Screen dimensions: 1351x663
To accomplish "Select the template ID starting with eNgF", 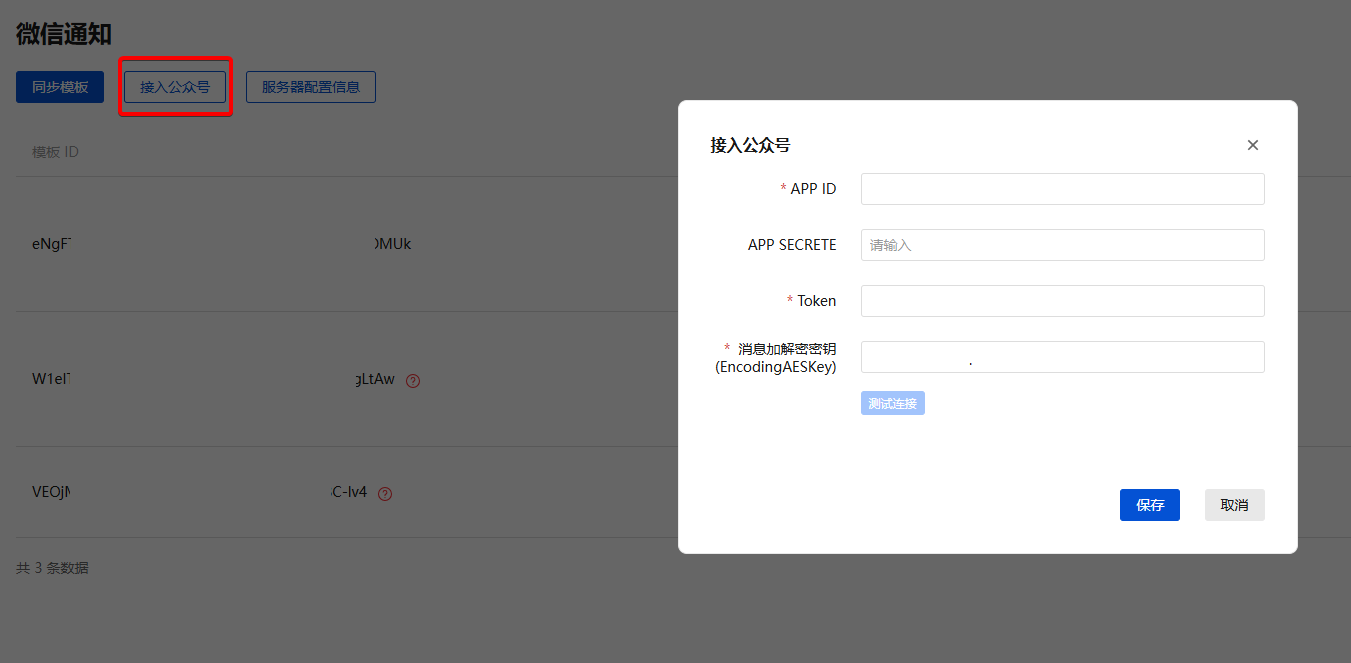I will click(222, 244).
